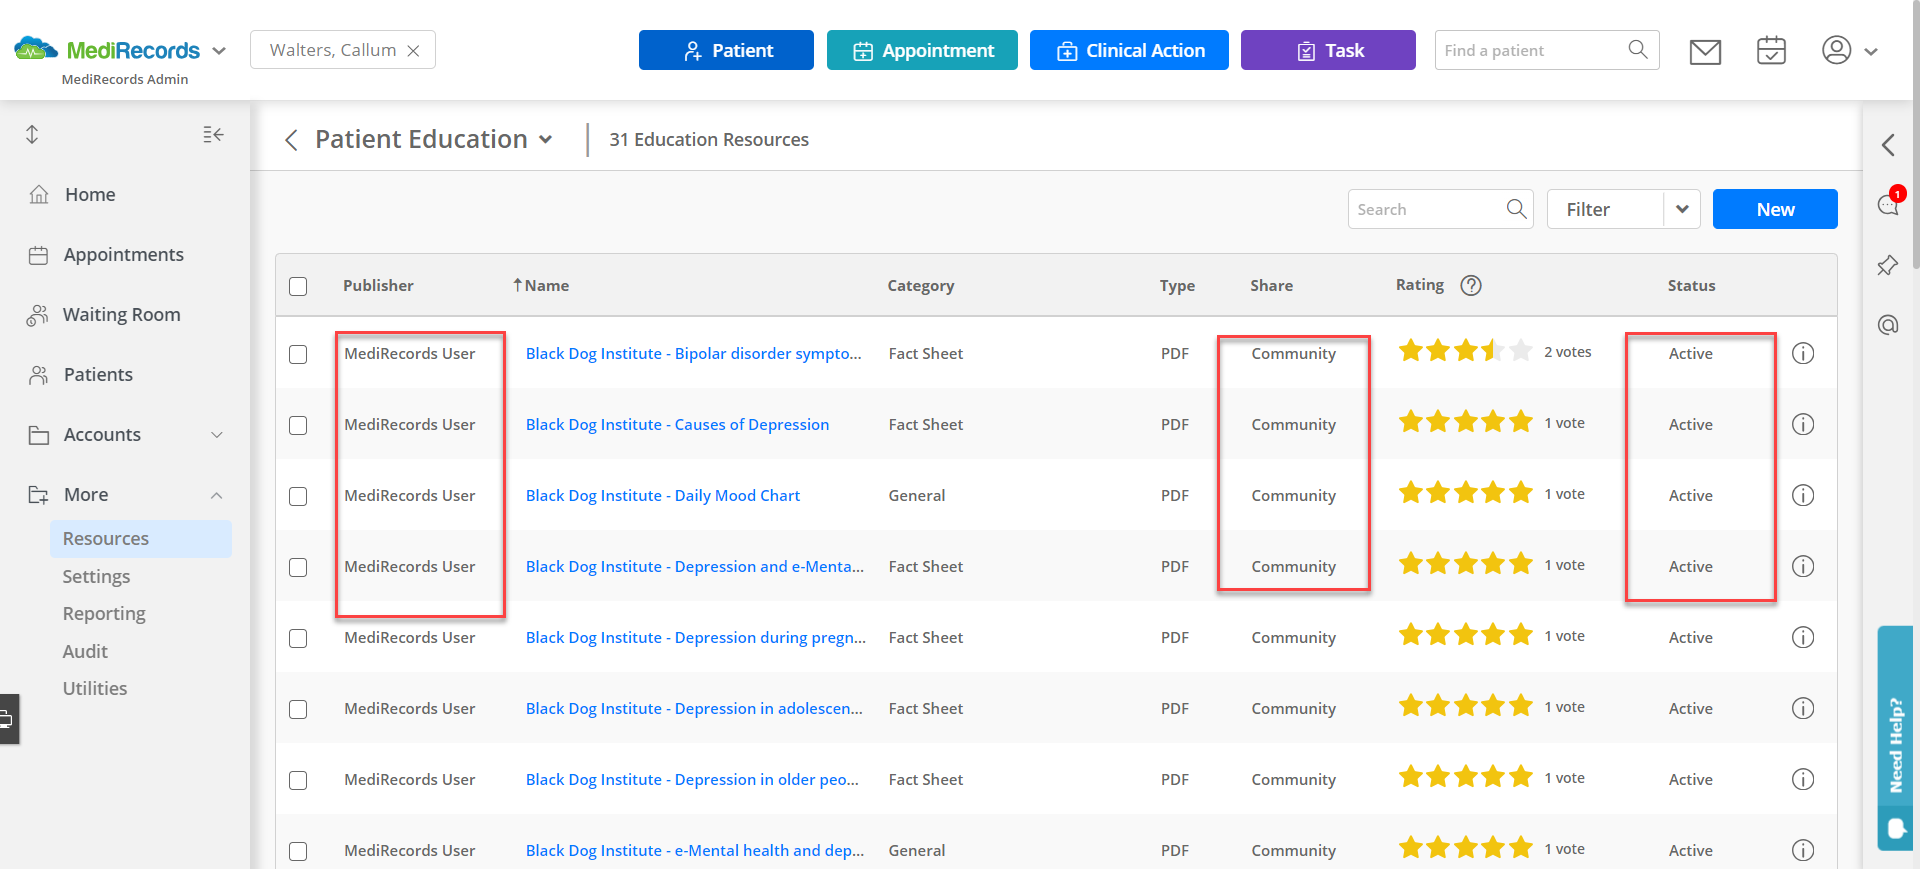This screenshot has height=869, width=1920.
Task: Go back using the Patient Education arrow
Action: (291, 140)
